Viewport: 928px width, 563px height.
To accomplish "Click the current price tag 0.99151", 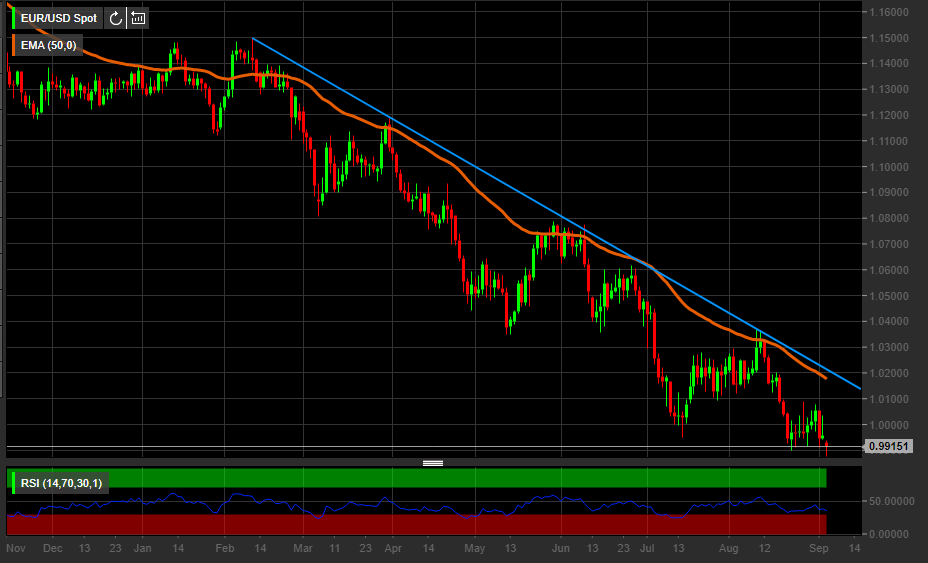I will tap(888, 446).
